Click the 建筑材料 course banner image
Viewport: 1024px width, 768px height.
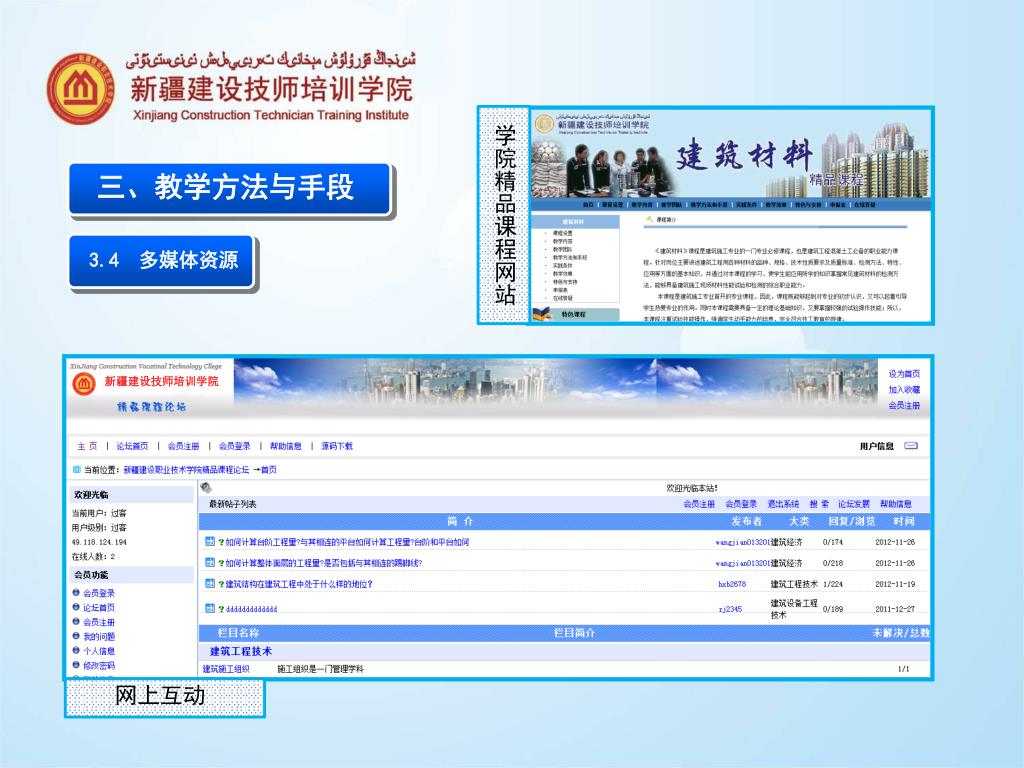(730, 154)
